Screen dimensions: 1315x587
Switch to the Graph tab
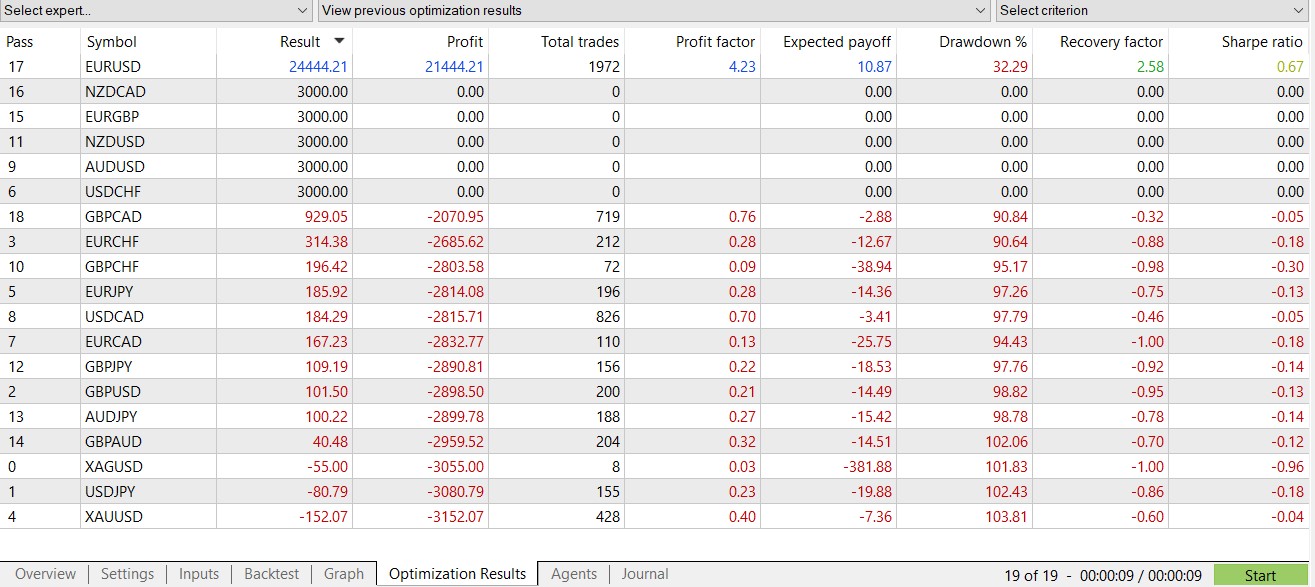point(344,574)
